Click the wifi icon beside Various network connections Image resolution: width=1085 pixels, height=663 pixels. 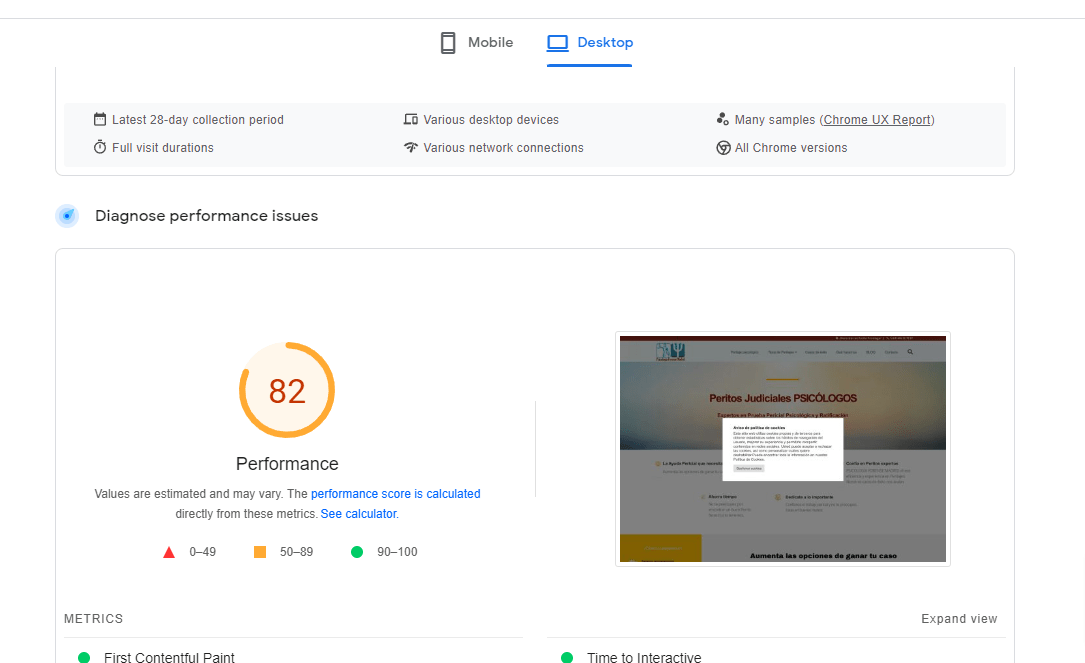pyautogui.click(x=410, y=147)
